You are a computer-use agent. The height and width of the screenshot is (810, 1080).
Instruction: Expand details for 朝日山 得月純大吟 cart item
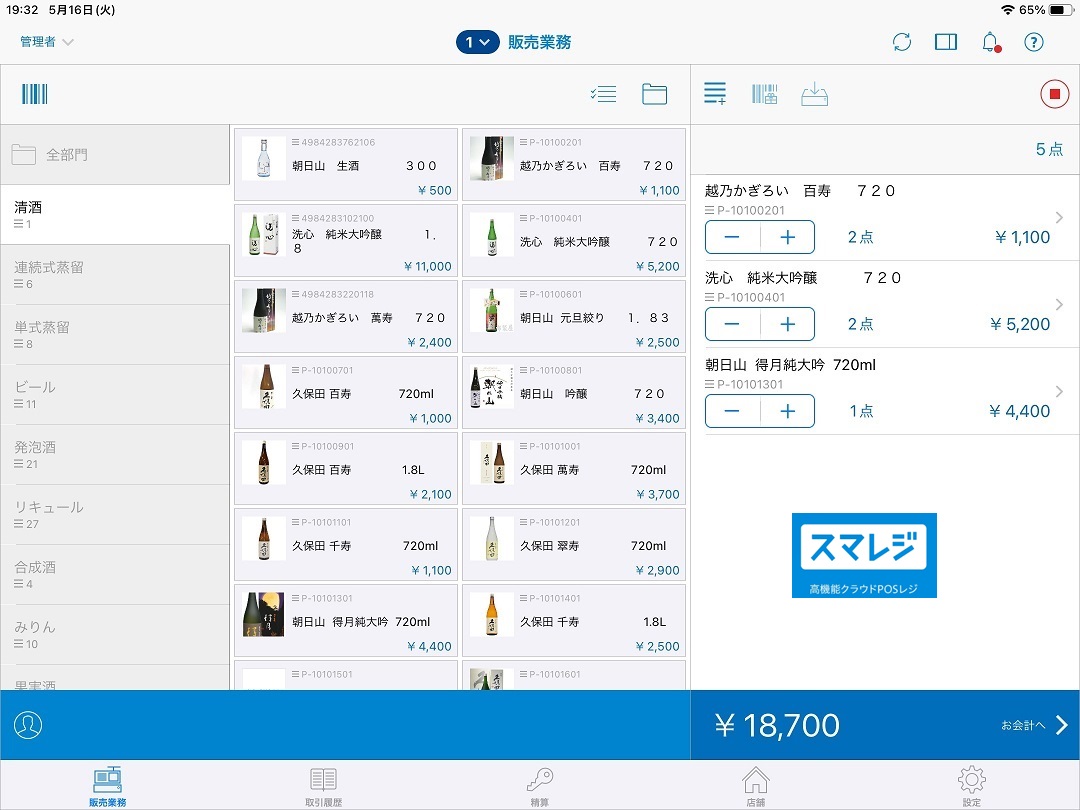1059,391
